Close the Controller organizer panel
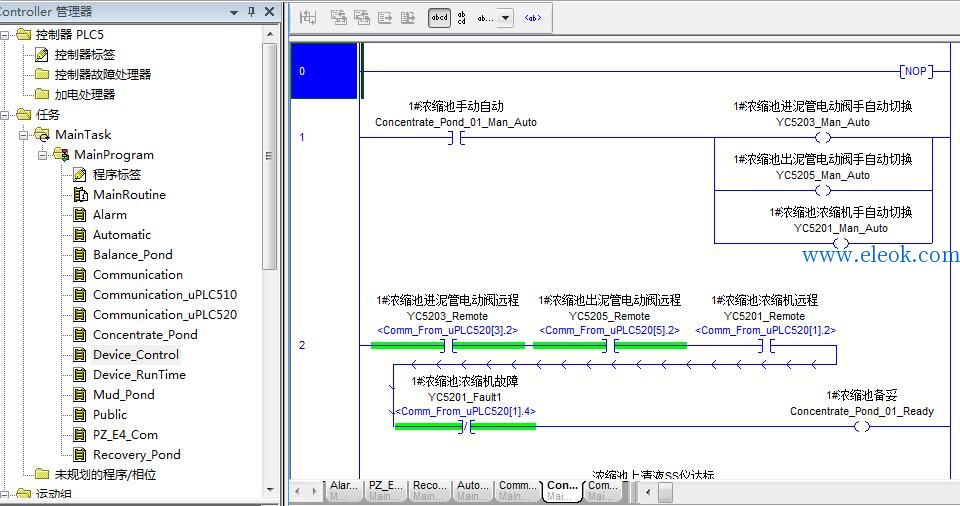This screenshot has width=960, height=506. 269,12
